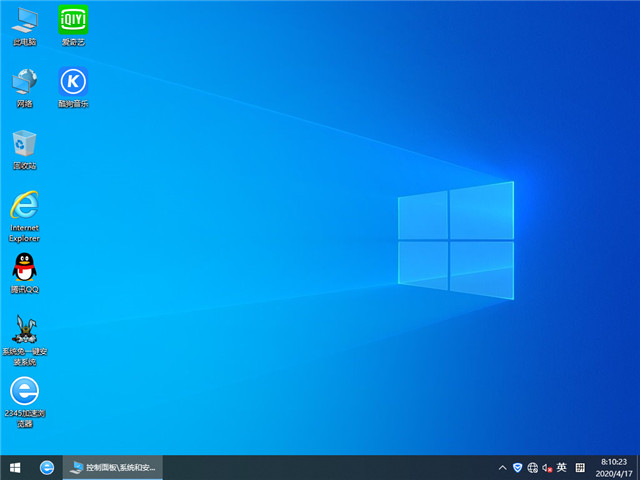The width and height of the screenshot is (640, 480).
Task: Click the Show Desktop sliver at the taskbar edge
Action: [638, 468]
